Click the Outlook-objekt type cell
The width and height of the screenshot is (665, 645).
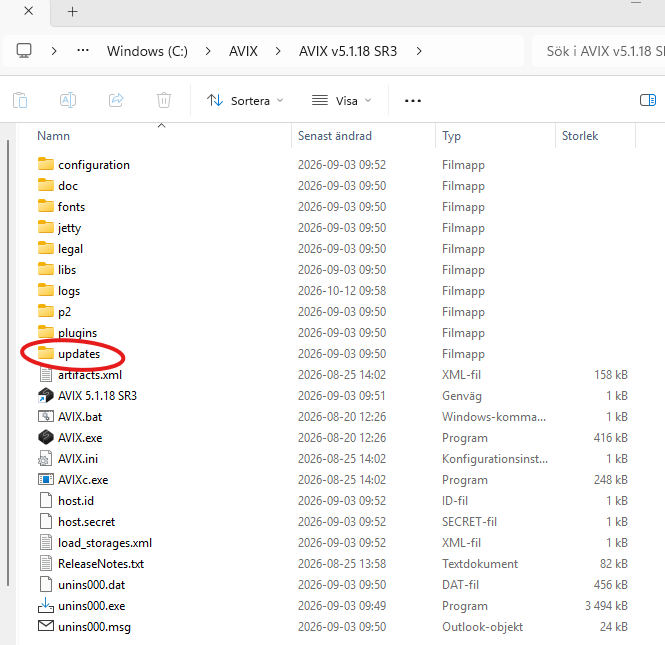[482, 627]
